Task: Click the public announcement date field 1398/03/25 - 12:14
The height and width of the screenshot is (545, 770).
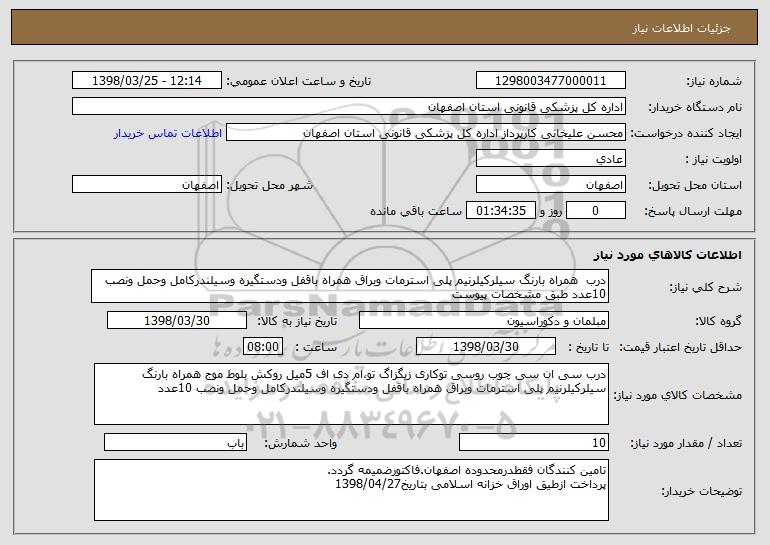Action: click(x=147, y=81)
